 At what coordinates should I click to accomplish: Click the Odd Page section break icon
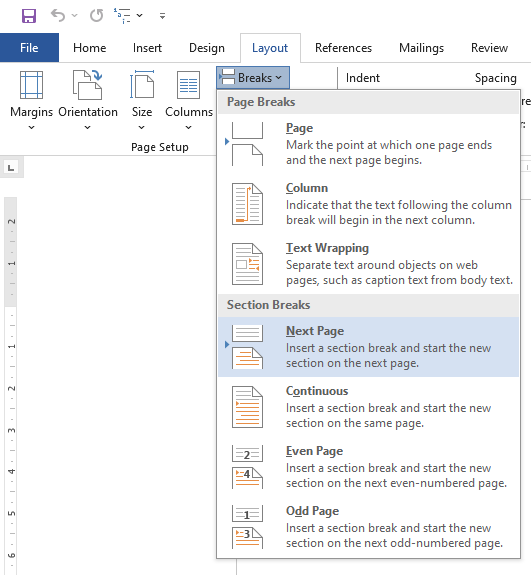[x=248, y=527]
